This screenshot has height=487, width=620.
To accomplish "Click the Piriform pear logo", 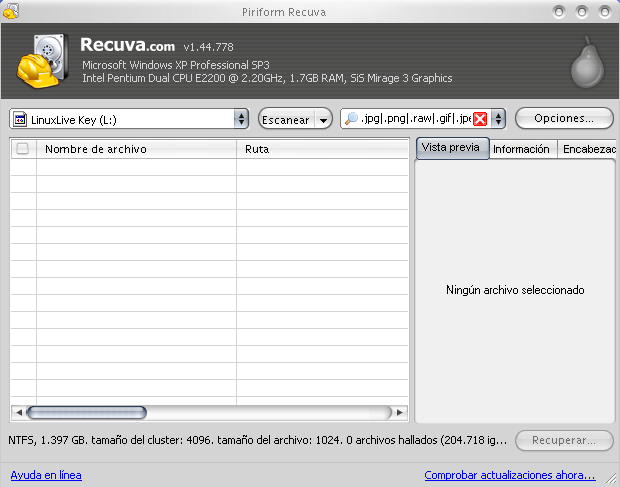I will [x=587, y=62].
